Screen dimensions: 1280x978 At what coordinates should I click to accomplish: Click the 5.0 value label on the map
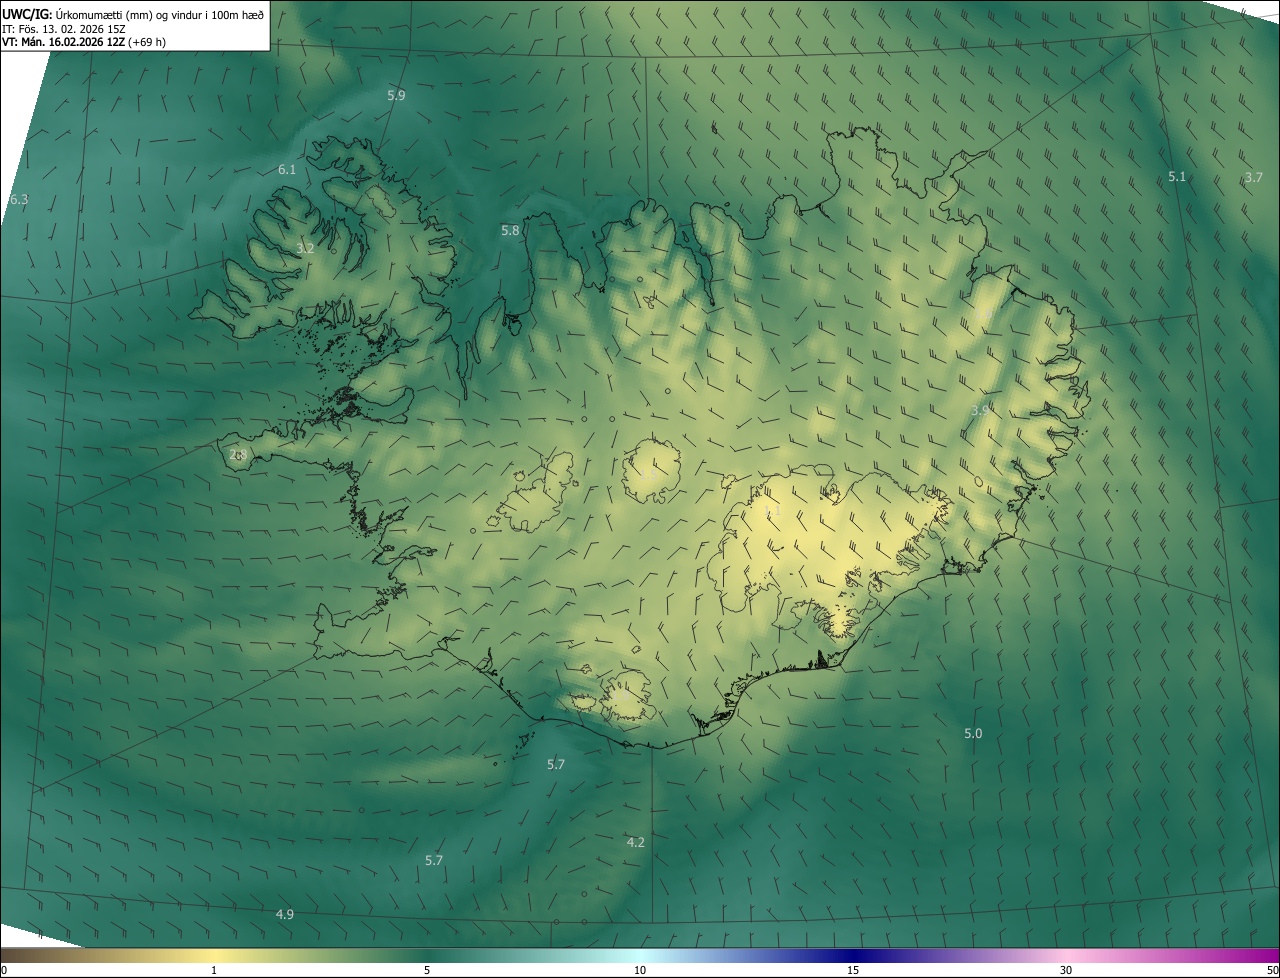coord(973,733)
